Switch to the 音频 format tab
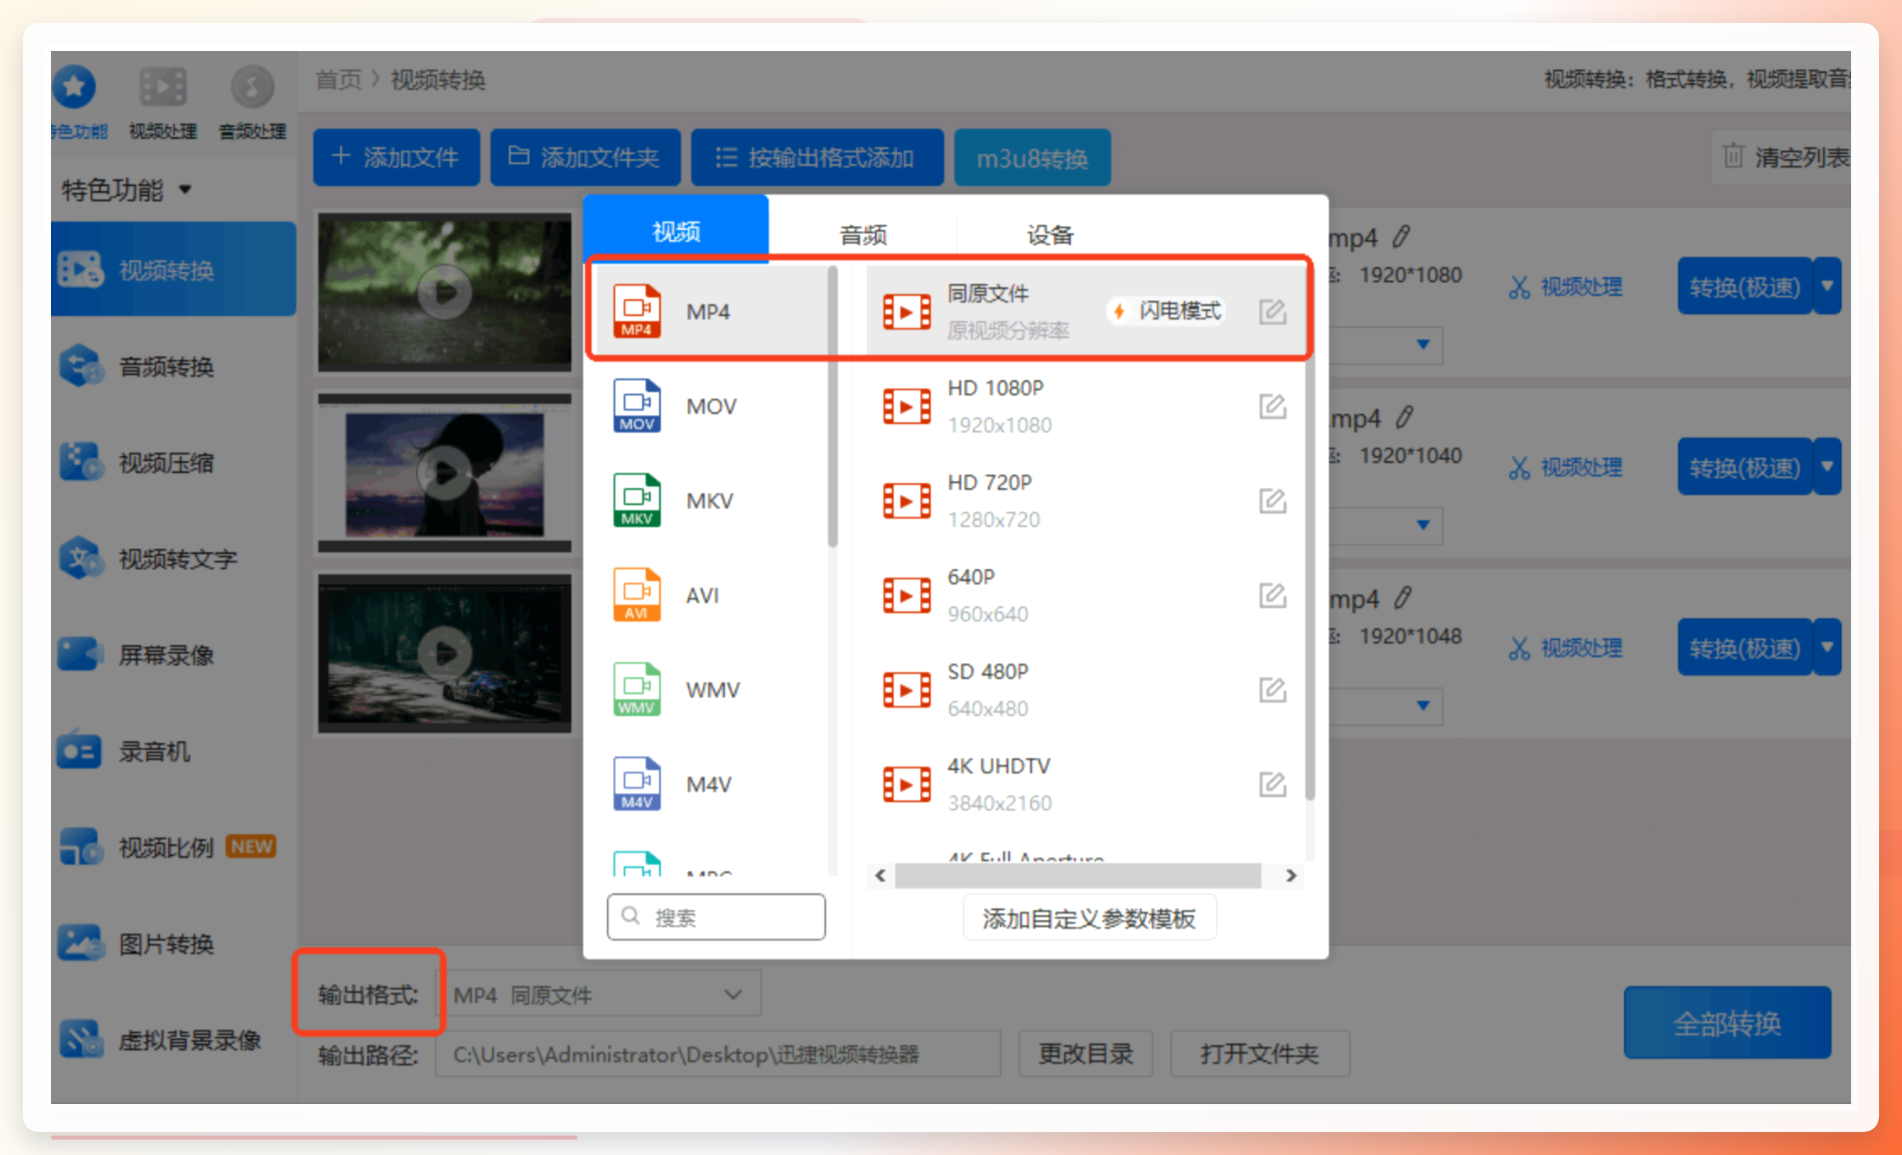1902x1155 pixels. click(x=863, y=235)
